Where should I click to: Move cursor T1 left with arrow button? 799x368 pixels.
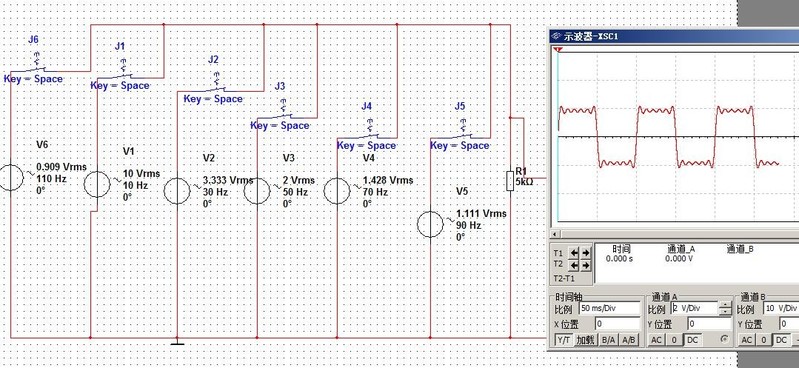point(575,253)
